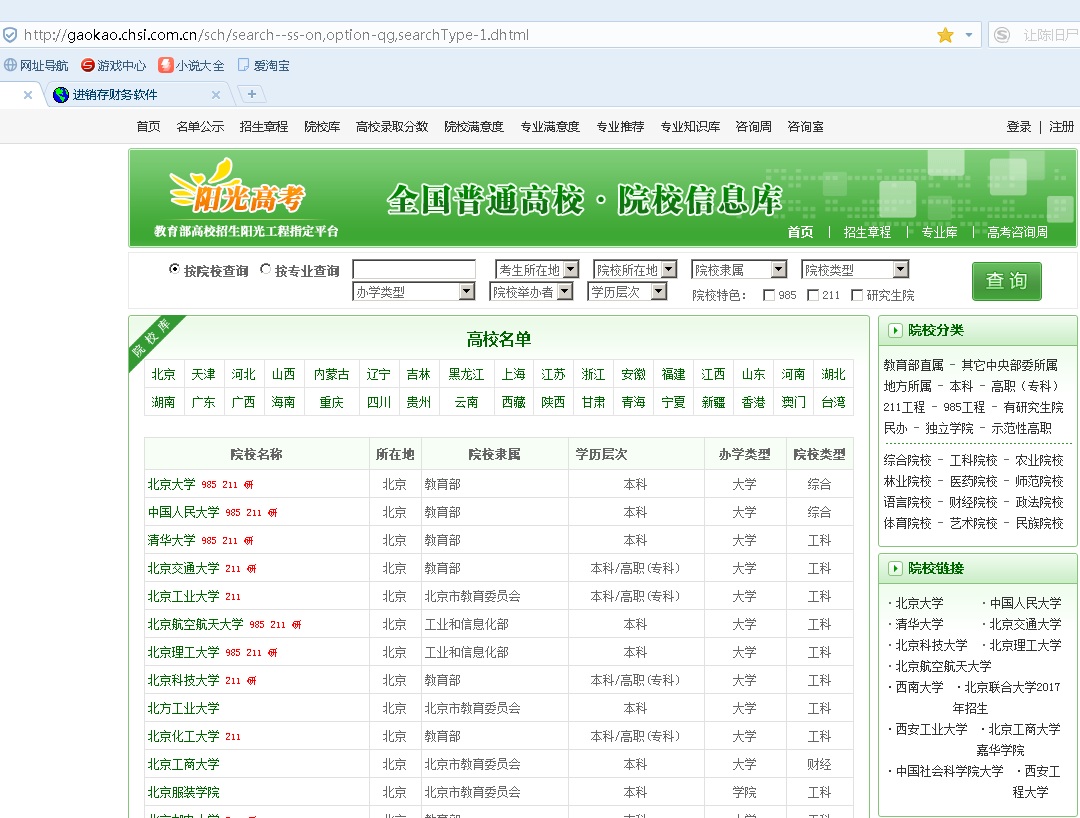Viewport: 1080px width, 818px height.
Task: Select 按专业查询 radio button
Action: (x=266, y=270)
